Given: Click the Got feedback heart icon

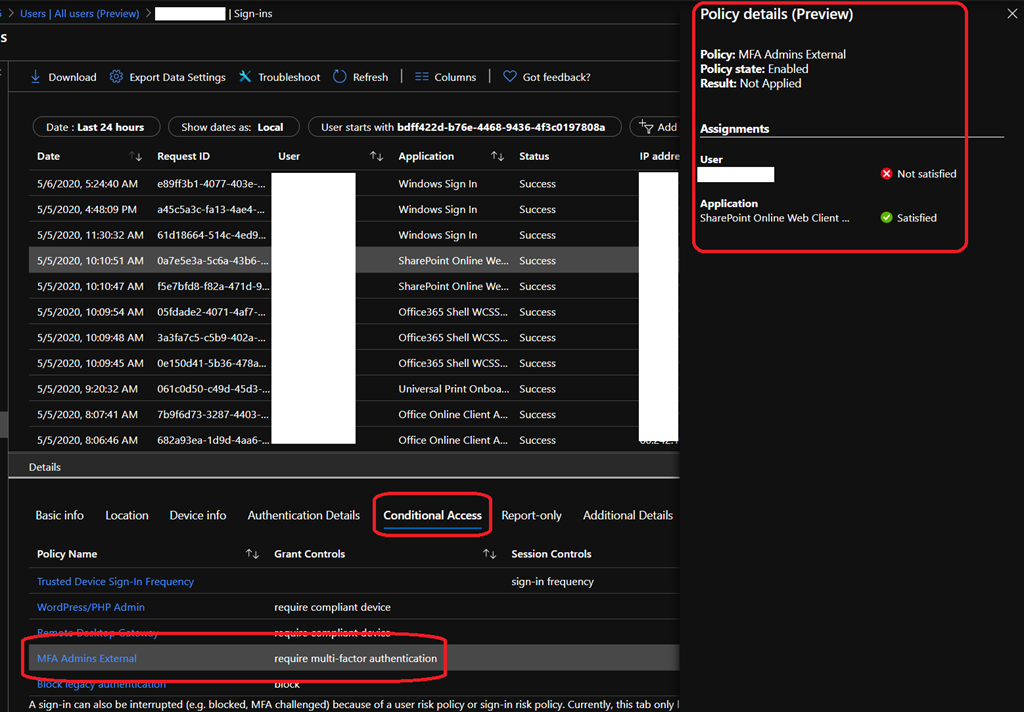Looking at the screenshot, I should pos(510,77).
